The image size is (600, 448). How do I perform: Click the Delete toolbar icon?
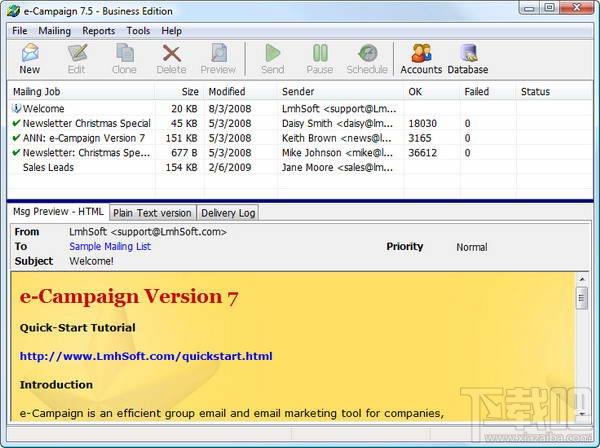coord(171,58)
